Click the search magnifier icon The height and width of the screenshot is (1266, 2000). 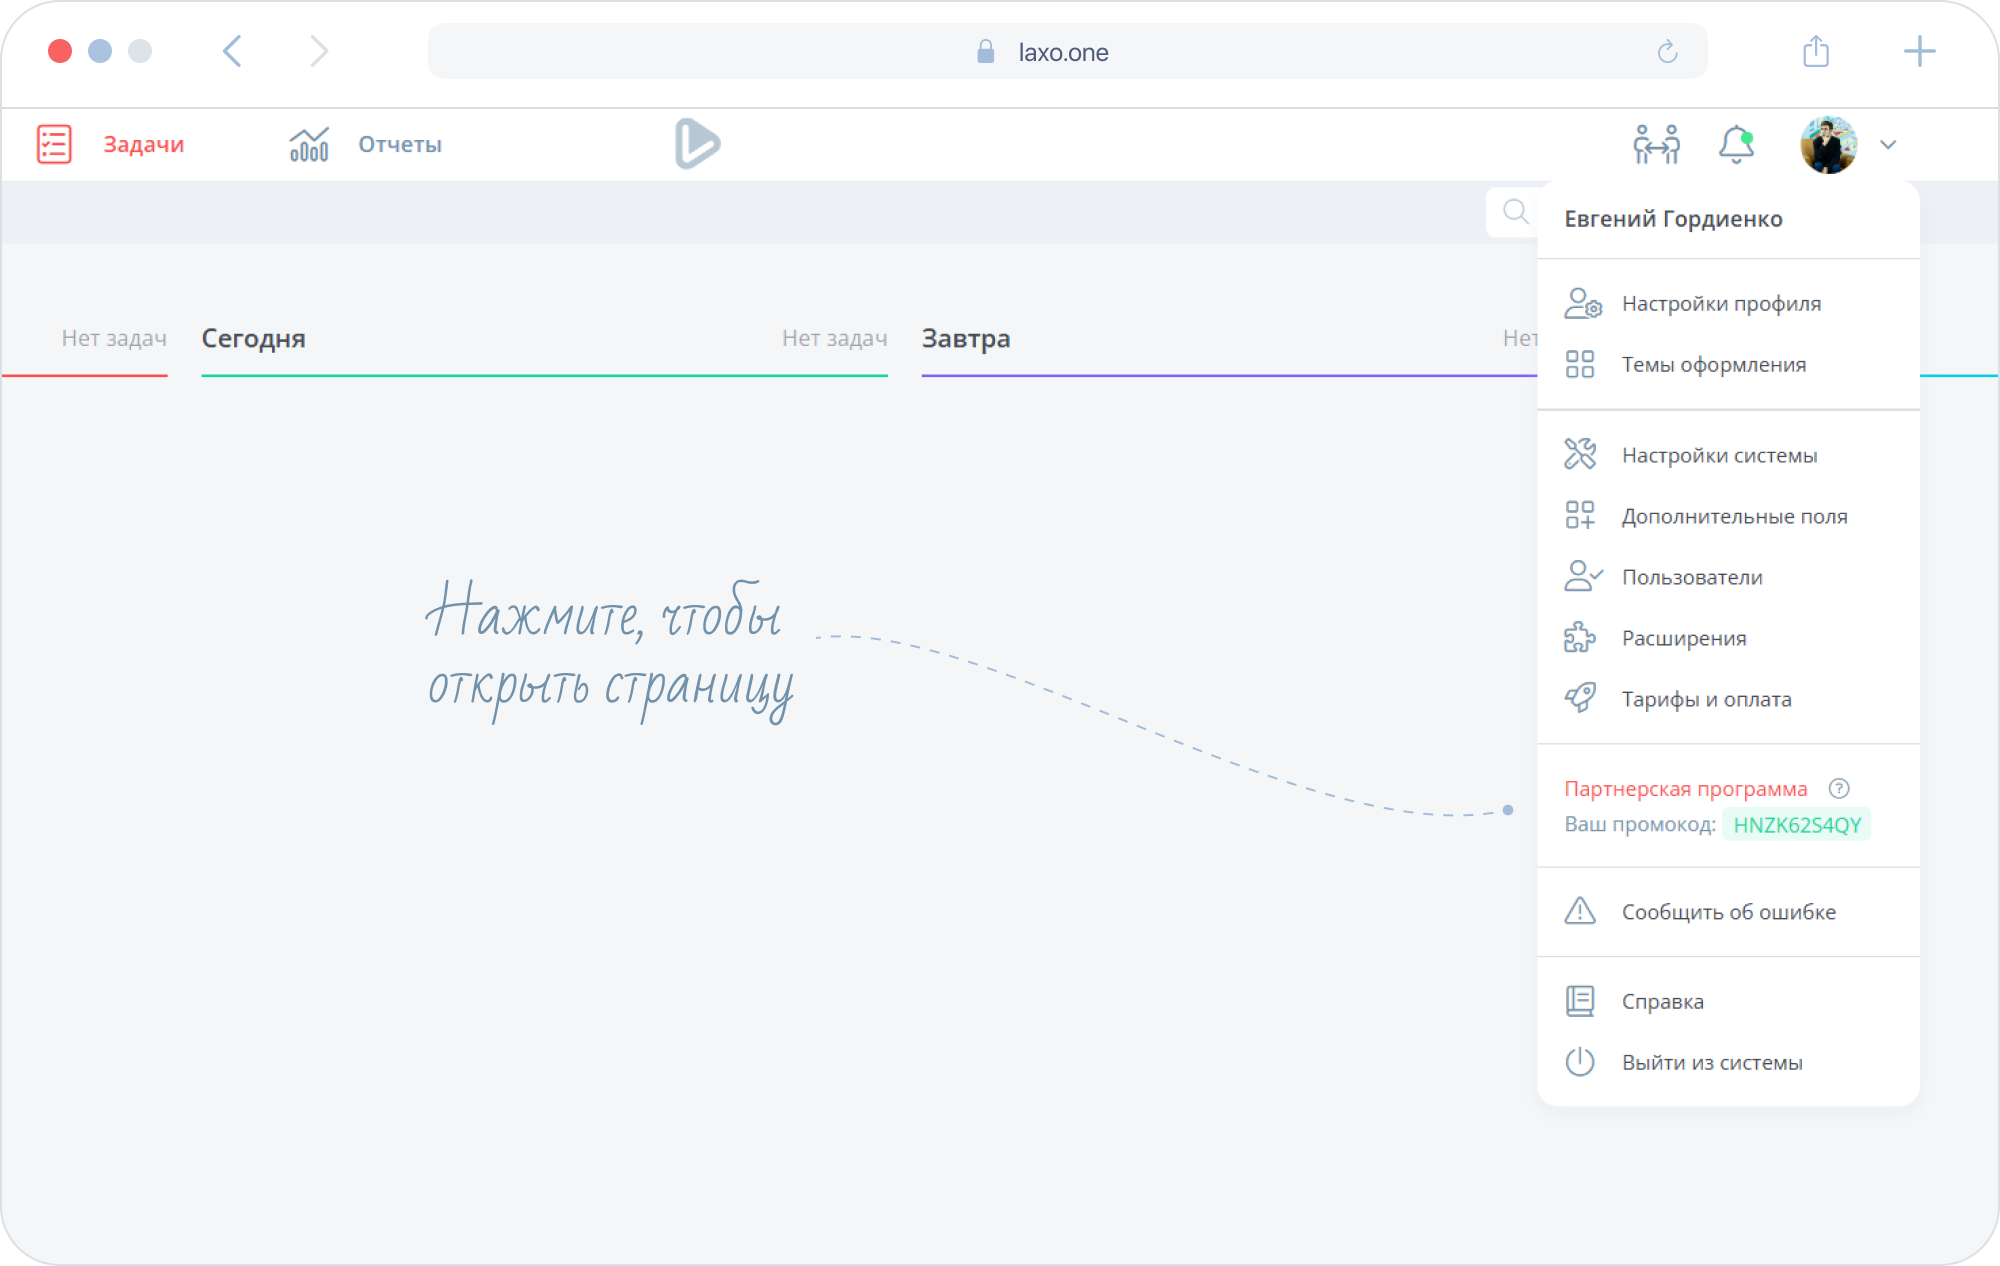click(x=1516, y=211)
